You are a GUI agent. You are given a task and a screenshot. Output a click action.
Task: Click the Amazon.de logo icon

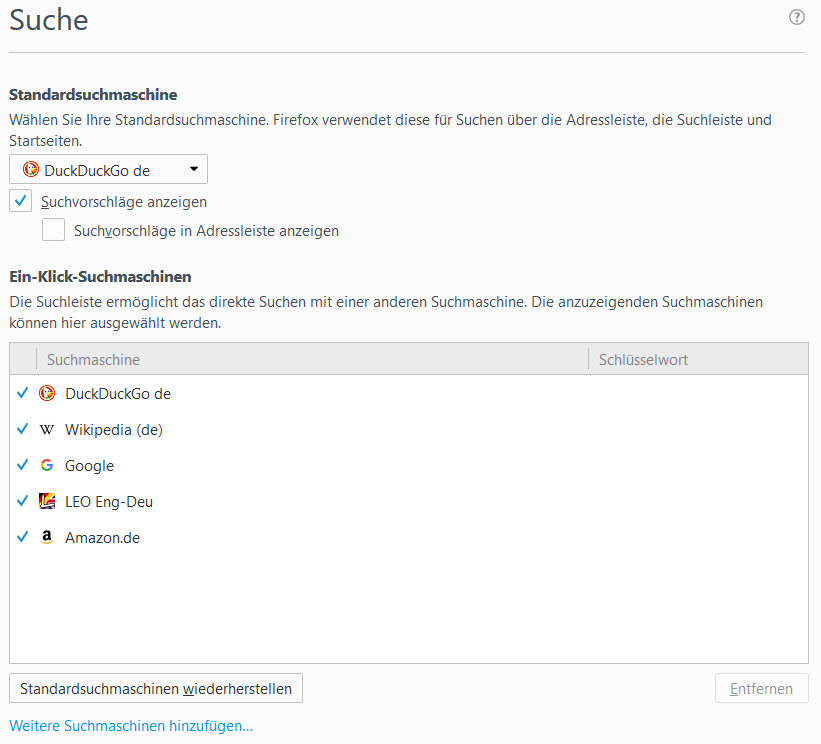pos(47,538)
